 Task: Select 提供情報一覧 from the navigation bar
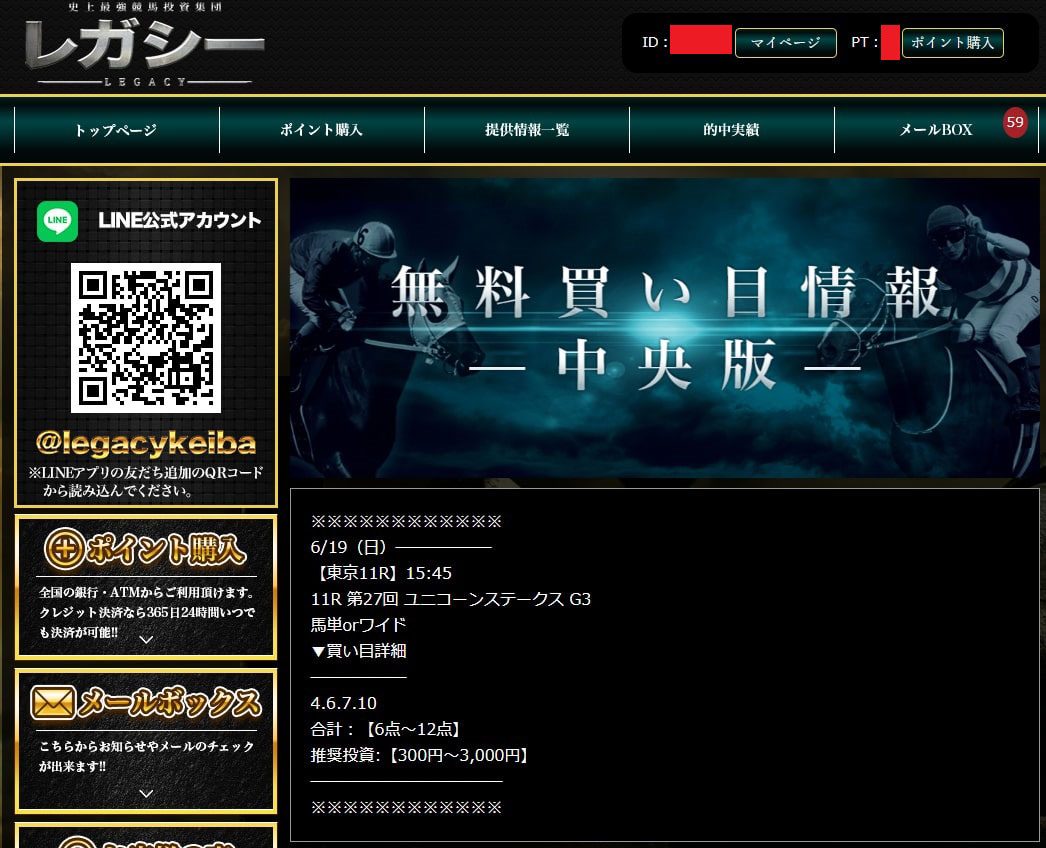coord(527,130)
